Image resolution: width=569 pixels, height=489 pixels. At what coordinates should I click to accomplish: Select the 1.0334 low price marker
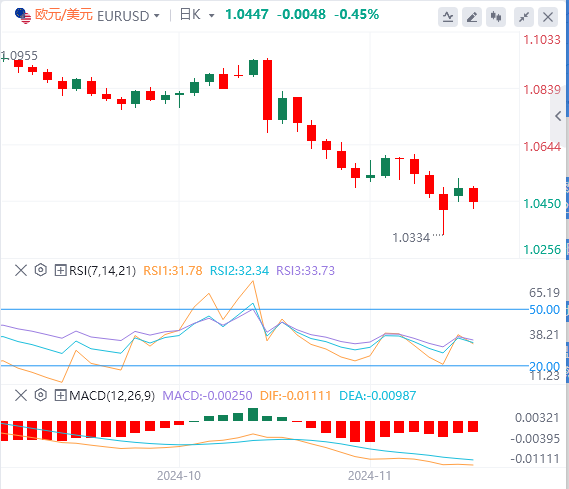411,238
